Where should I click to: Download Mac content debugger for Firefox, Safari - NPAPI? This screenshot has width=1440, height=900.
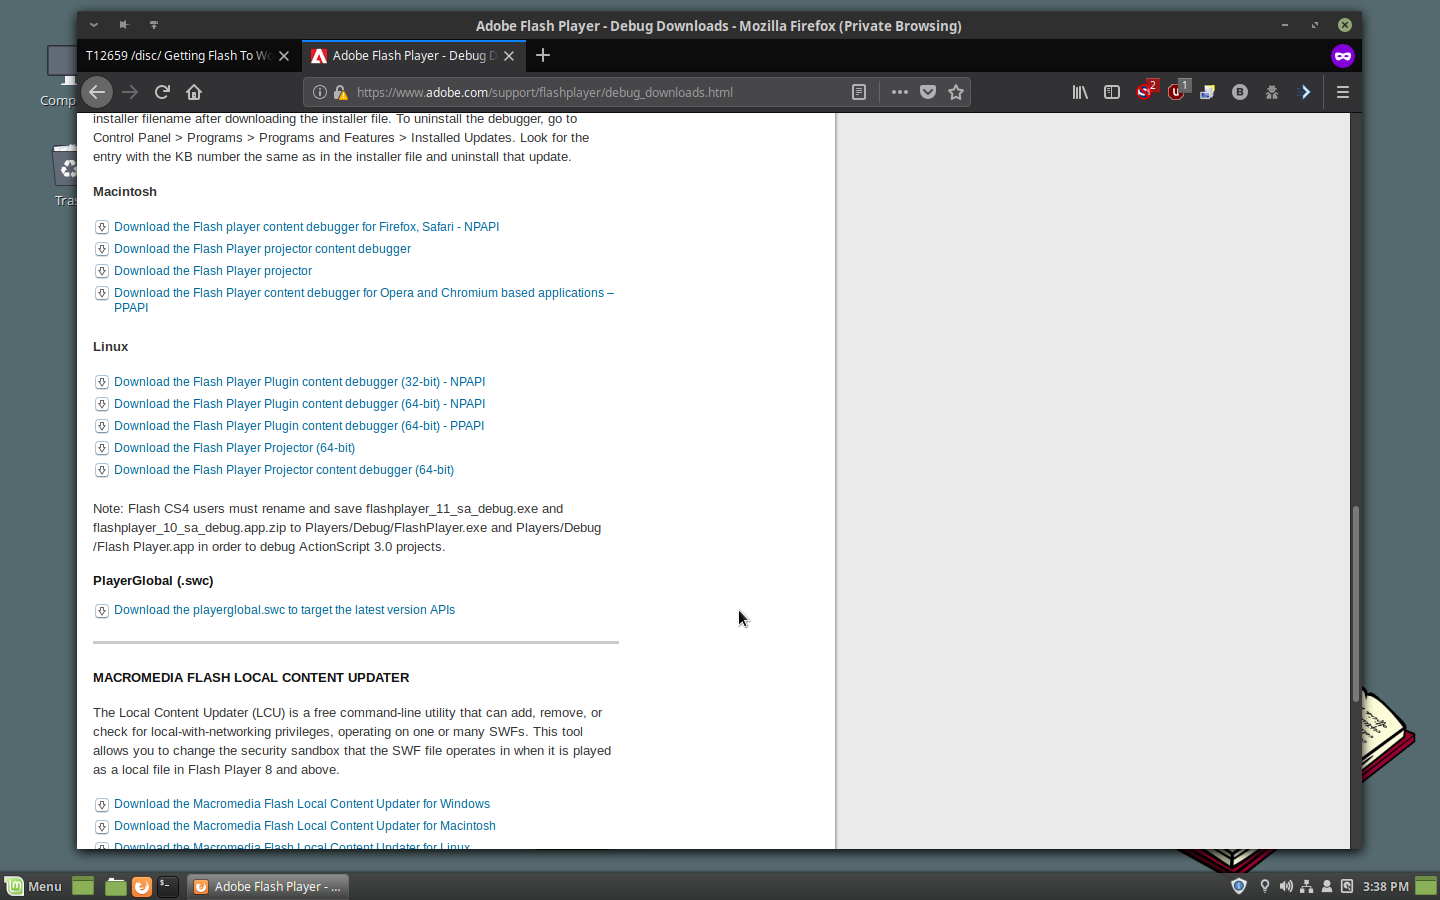[x=306, y=227]
